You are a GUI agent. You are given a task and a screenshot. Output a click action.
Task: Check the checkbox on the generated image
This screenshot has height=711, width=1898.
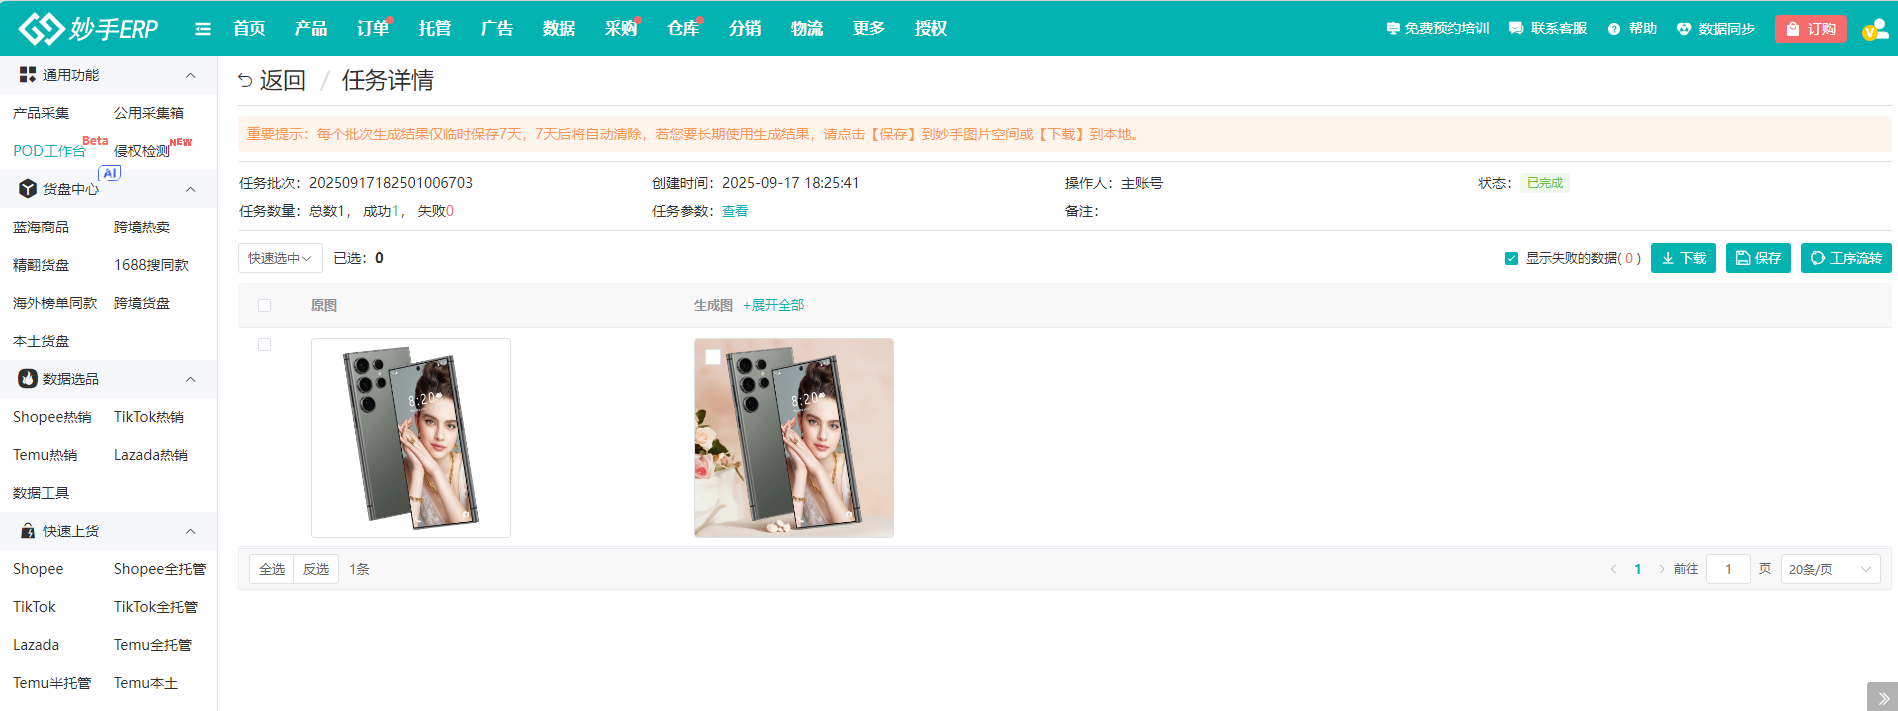click(713, 357)
